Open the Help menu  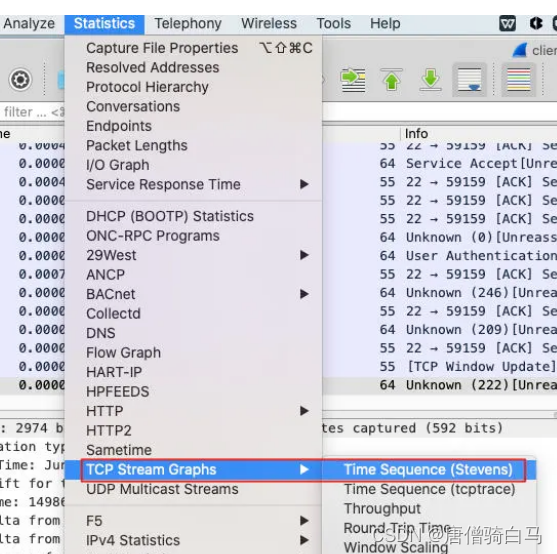click(x=385, y=23)
